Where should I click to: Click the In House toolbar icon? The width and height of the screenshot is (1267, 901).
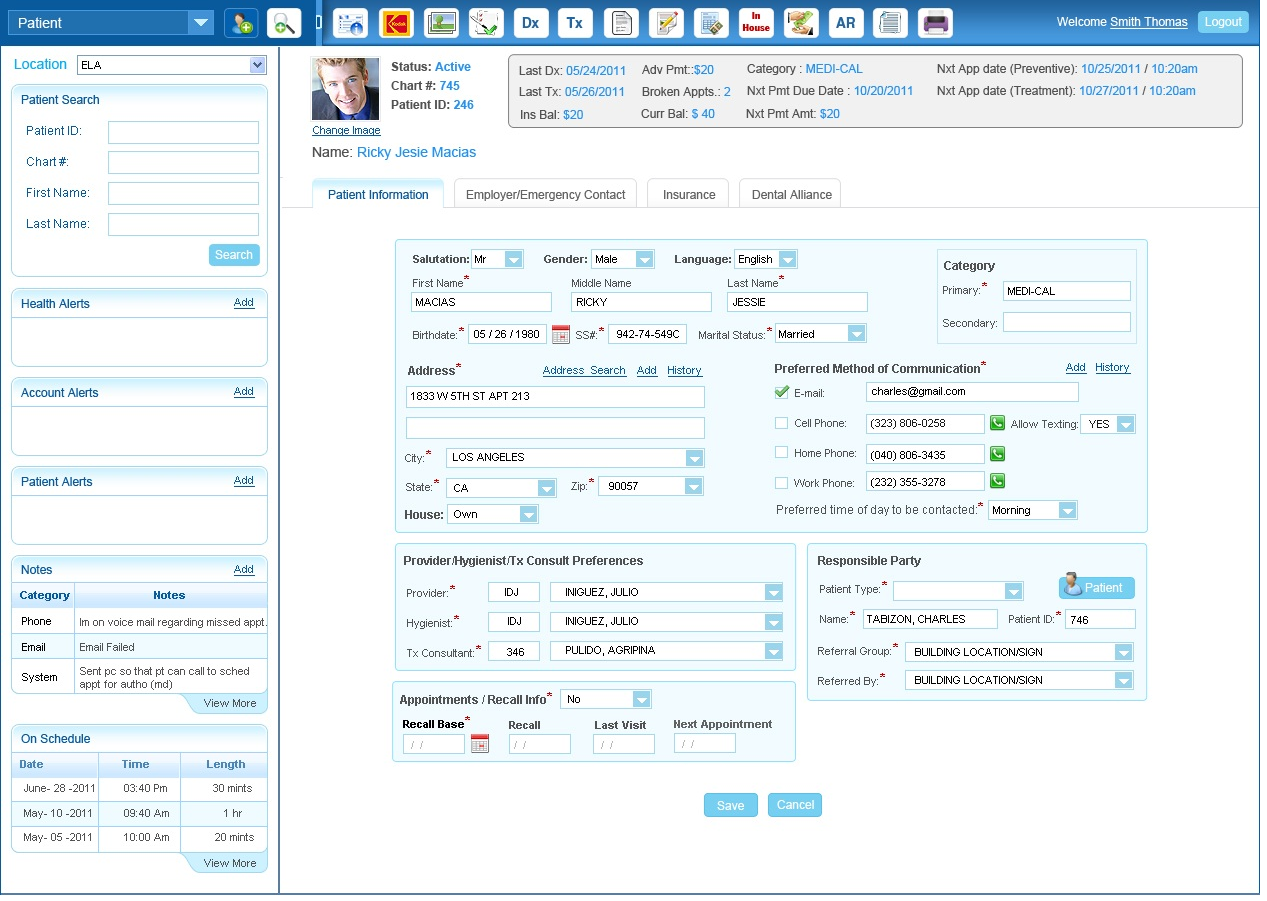pyautogui.click(x=756, y=23)
